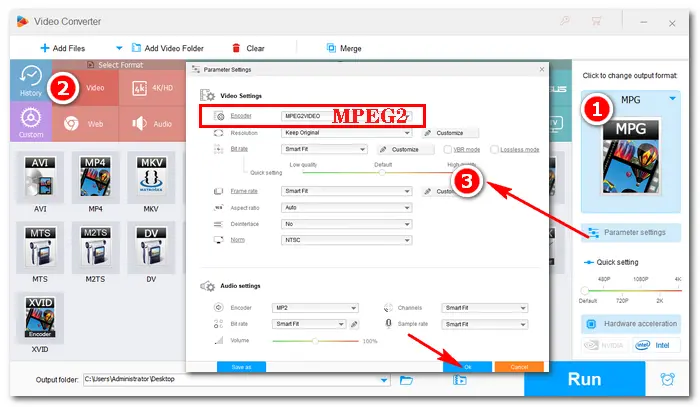
Task: Select the MTS format icon
Action: pyautogui.click(x=40, y=247)
